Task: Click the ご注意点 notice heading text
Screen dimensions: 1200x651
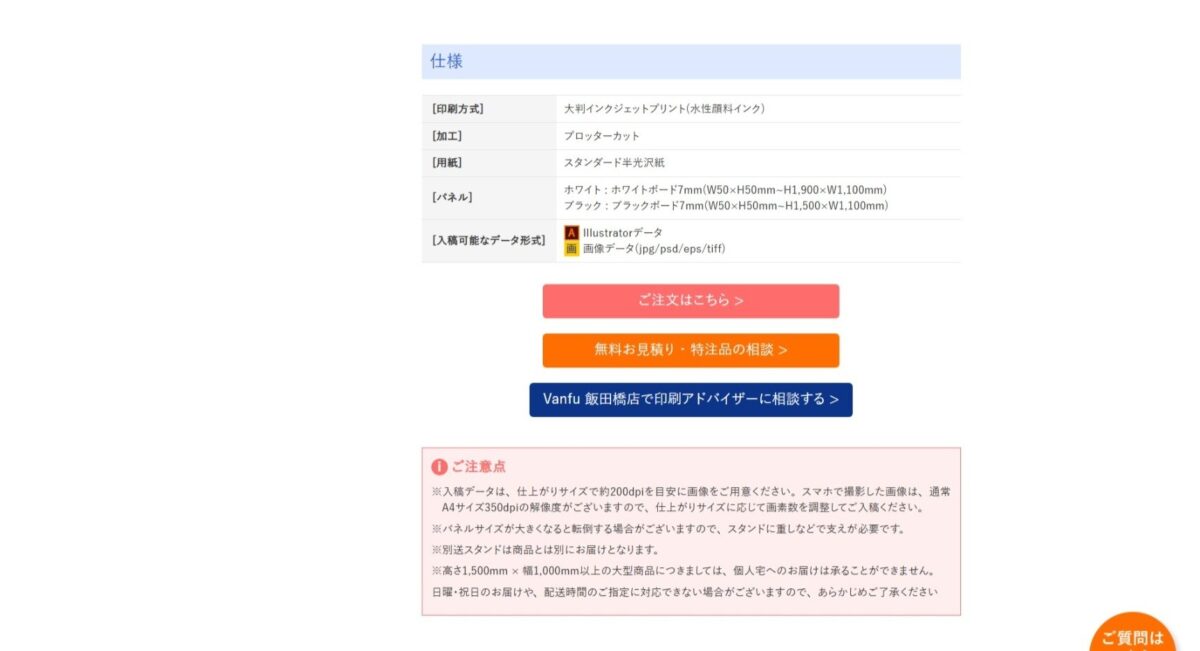Action: (478, 467)
